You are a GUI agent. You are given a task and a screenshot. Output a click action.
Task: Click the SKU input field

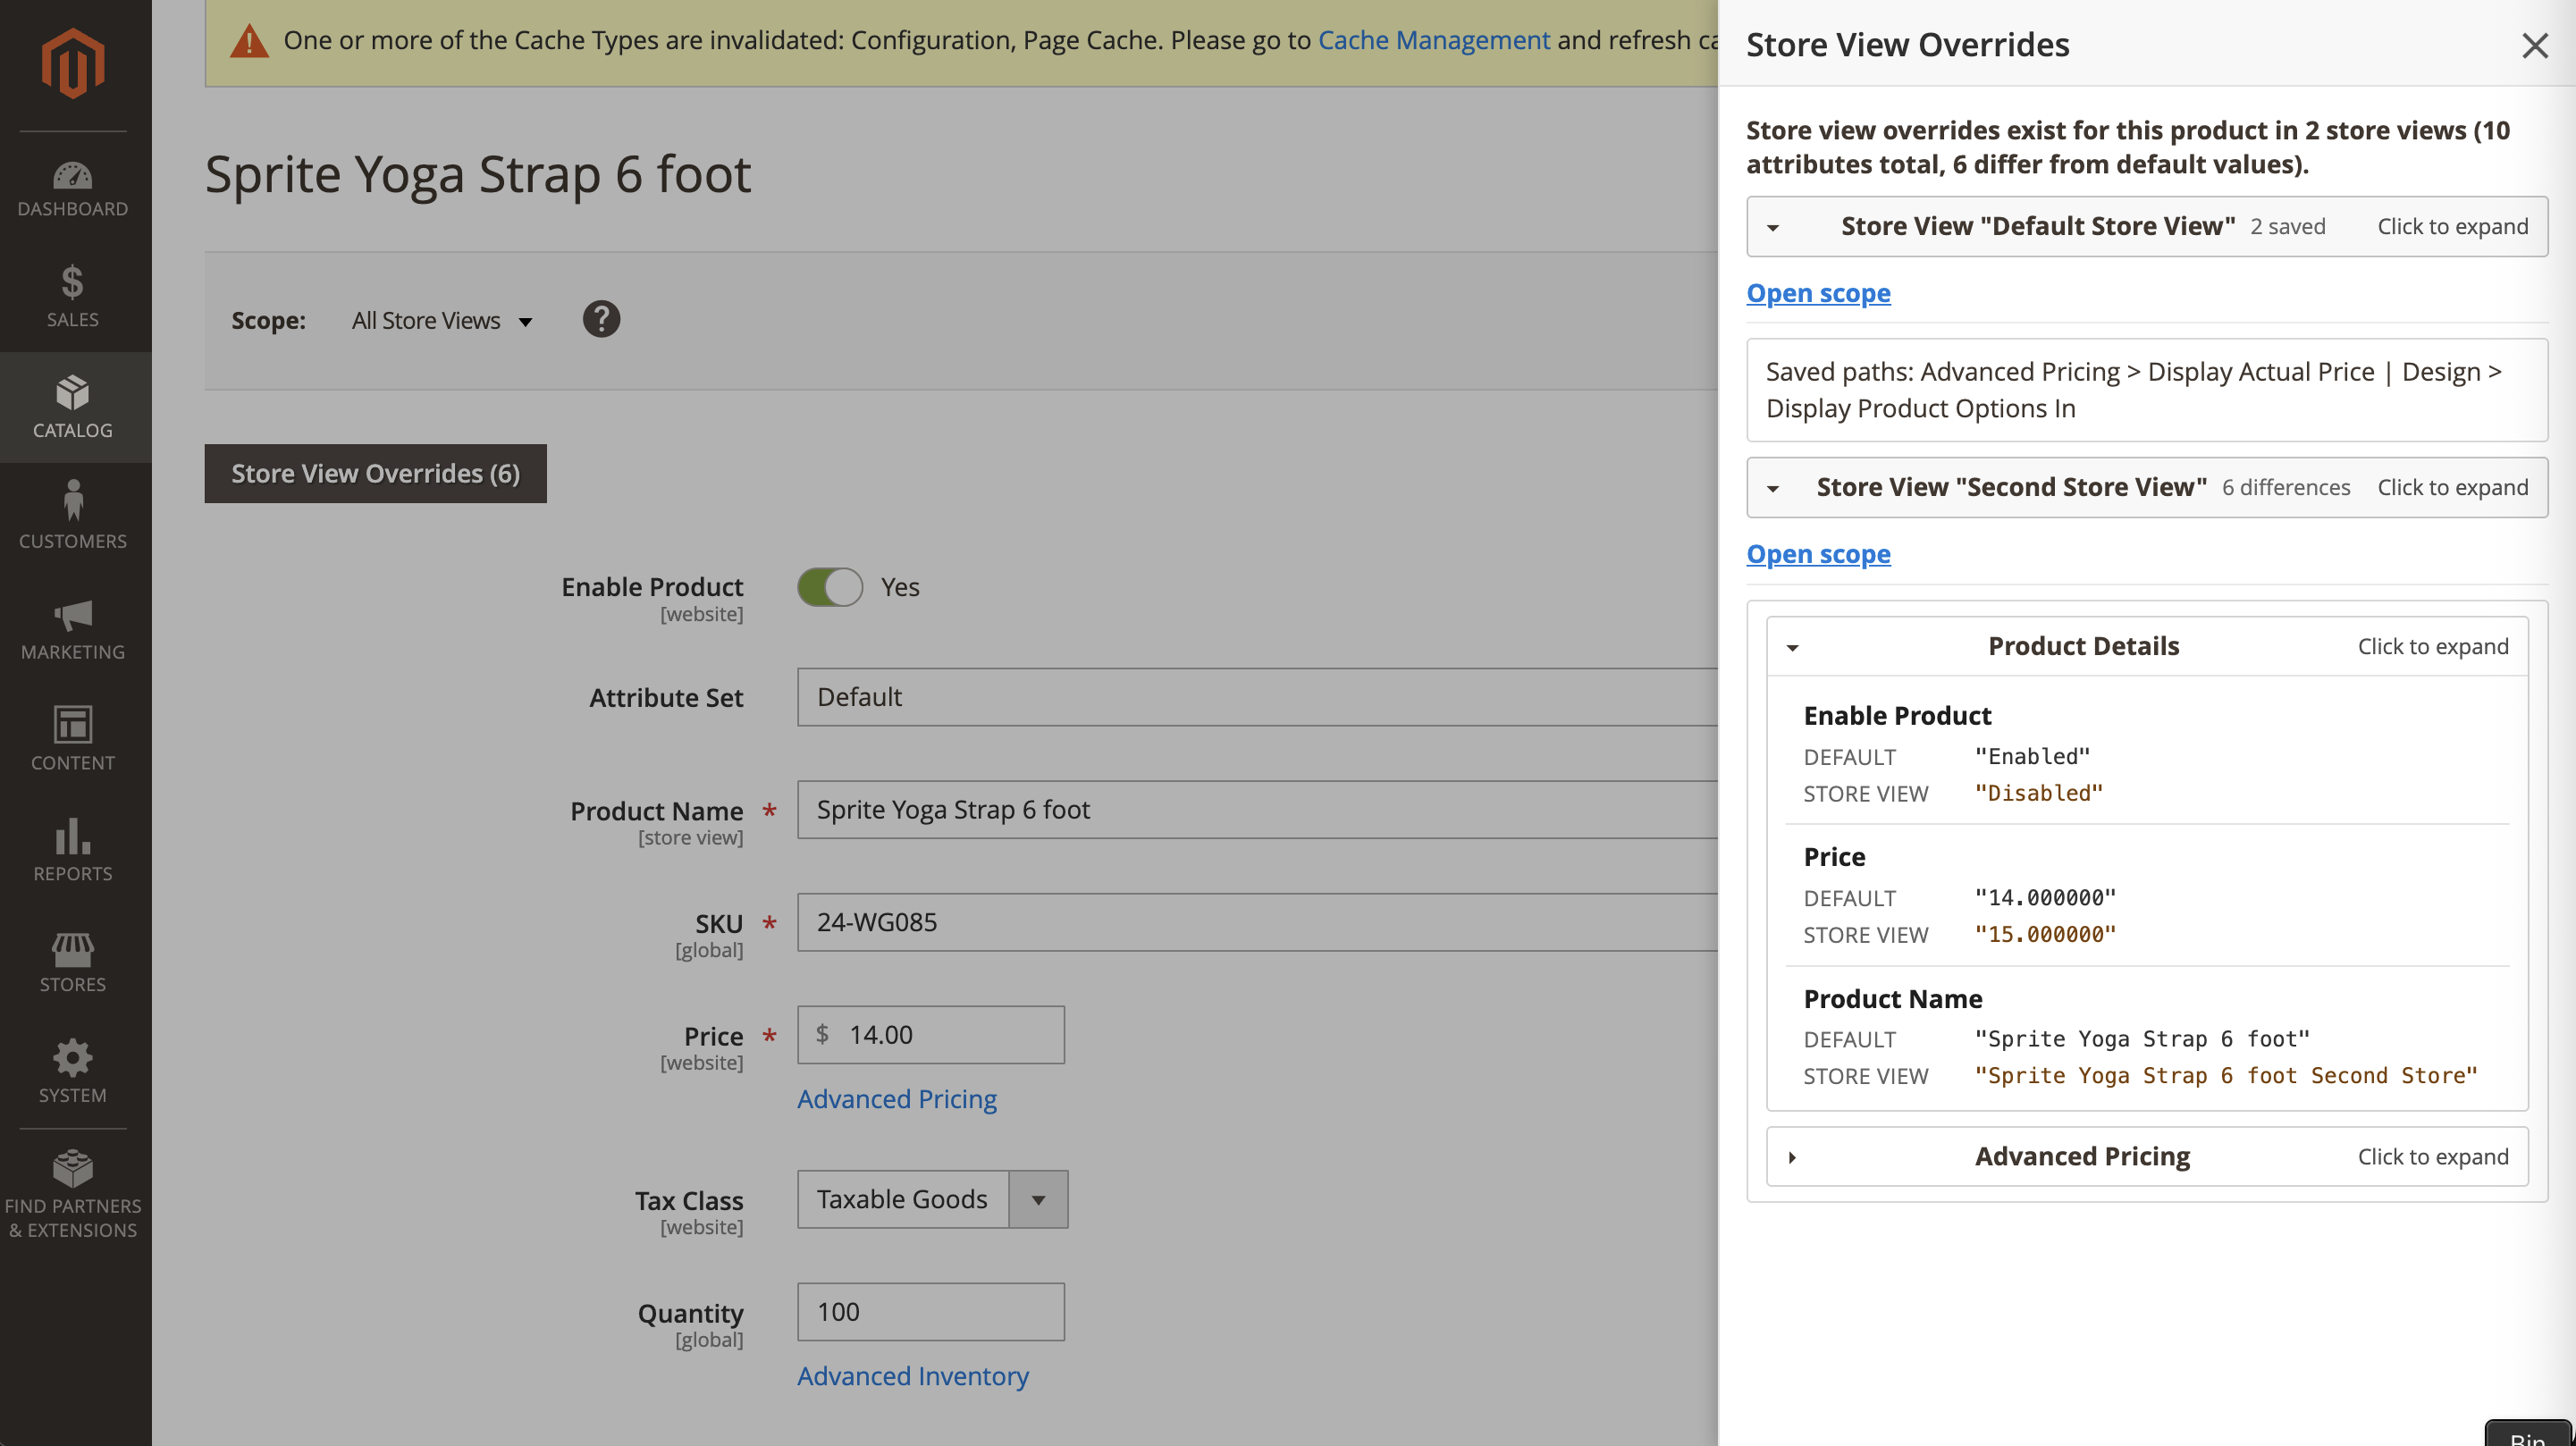click(x=1257, y=922)
